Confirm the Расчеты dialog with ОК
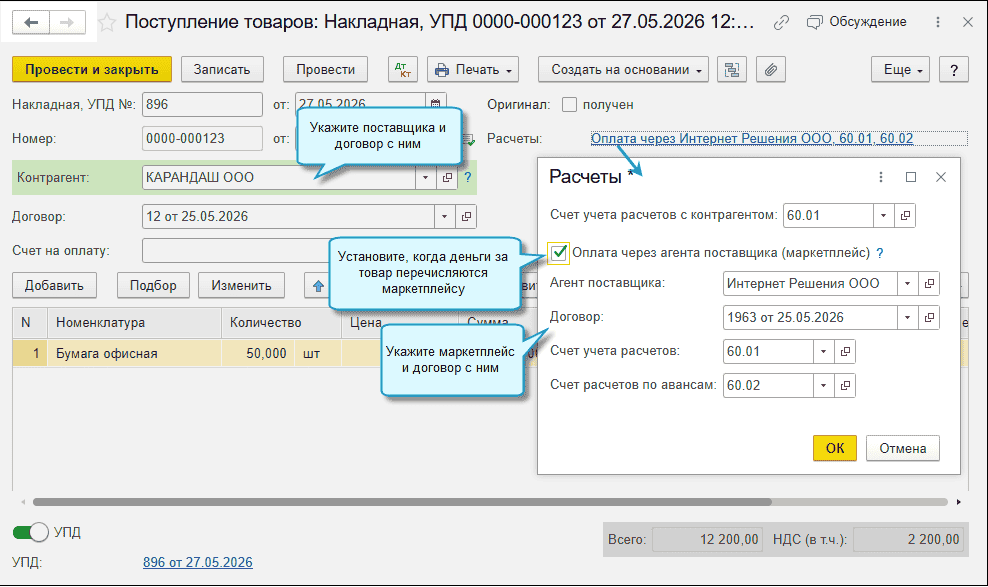 point(835,448)
